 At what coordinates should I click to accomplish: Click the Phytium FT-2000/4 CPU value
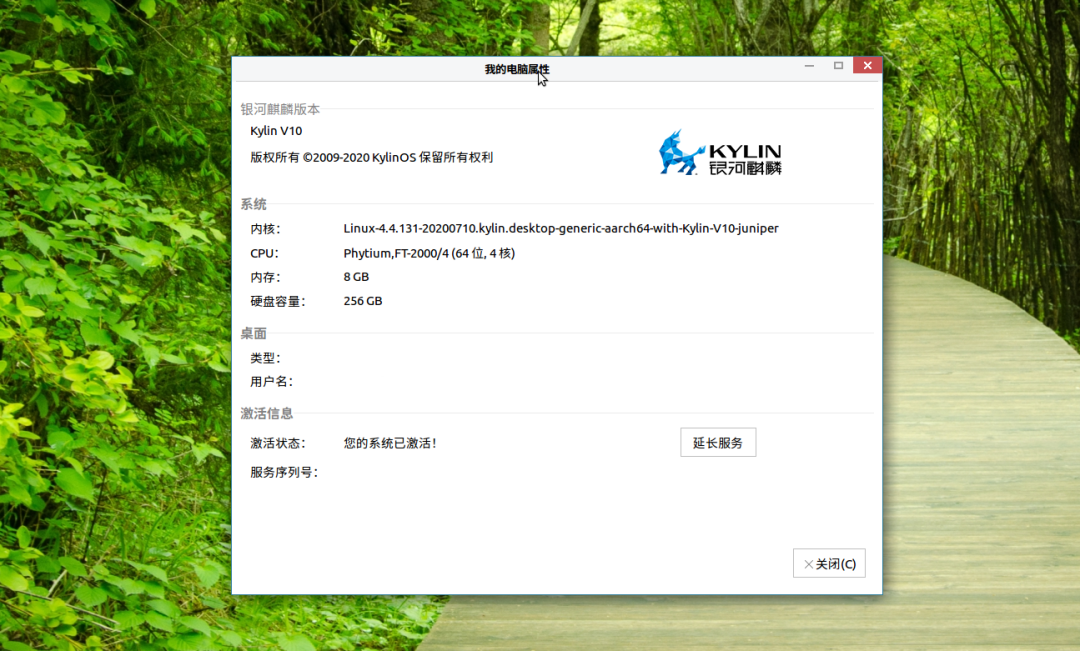point(429,253)
